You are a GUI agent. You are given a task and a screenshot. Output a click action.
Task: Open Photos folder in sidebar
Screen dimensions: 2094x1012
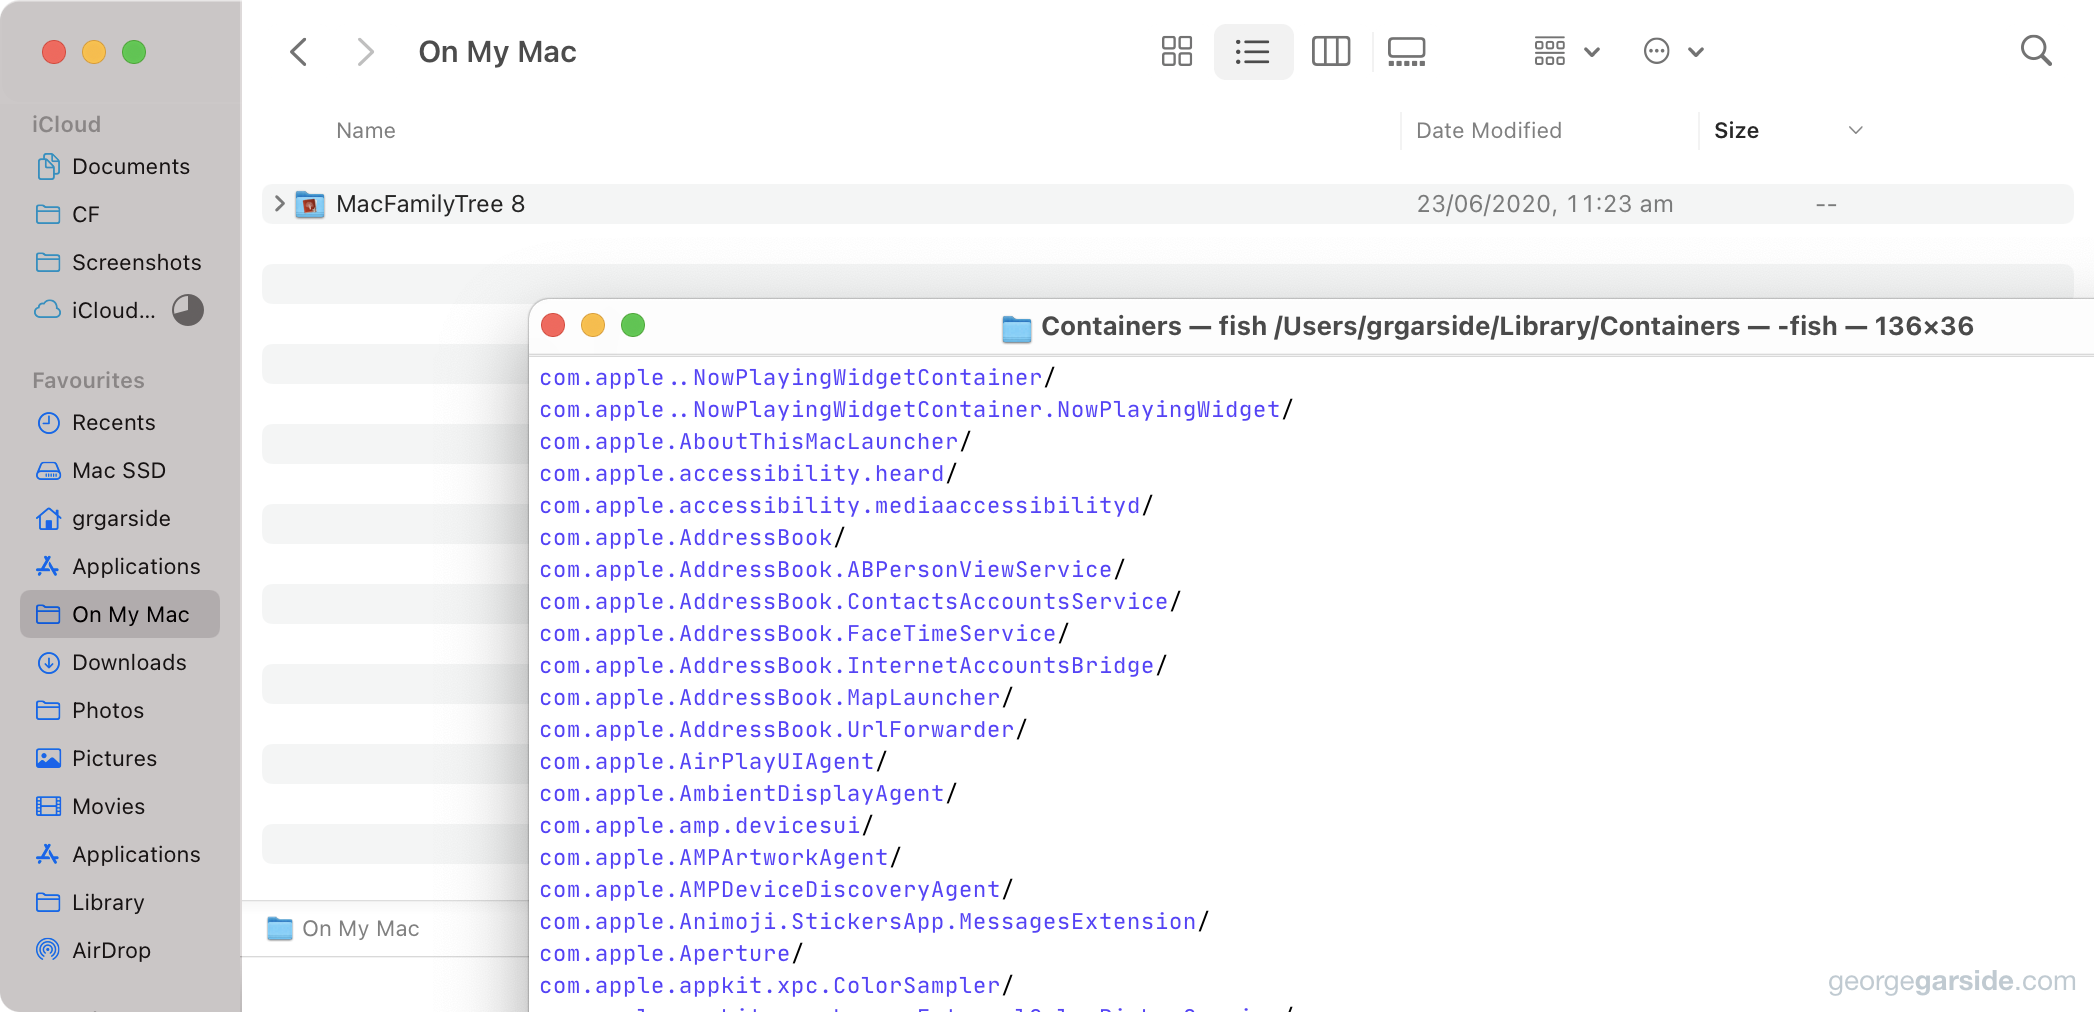pos(120,710)
